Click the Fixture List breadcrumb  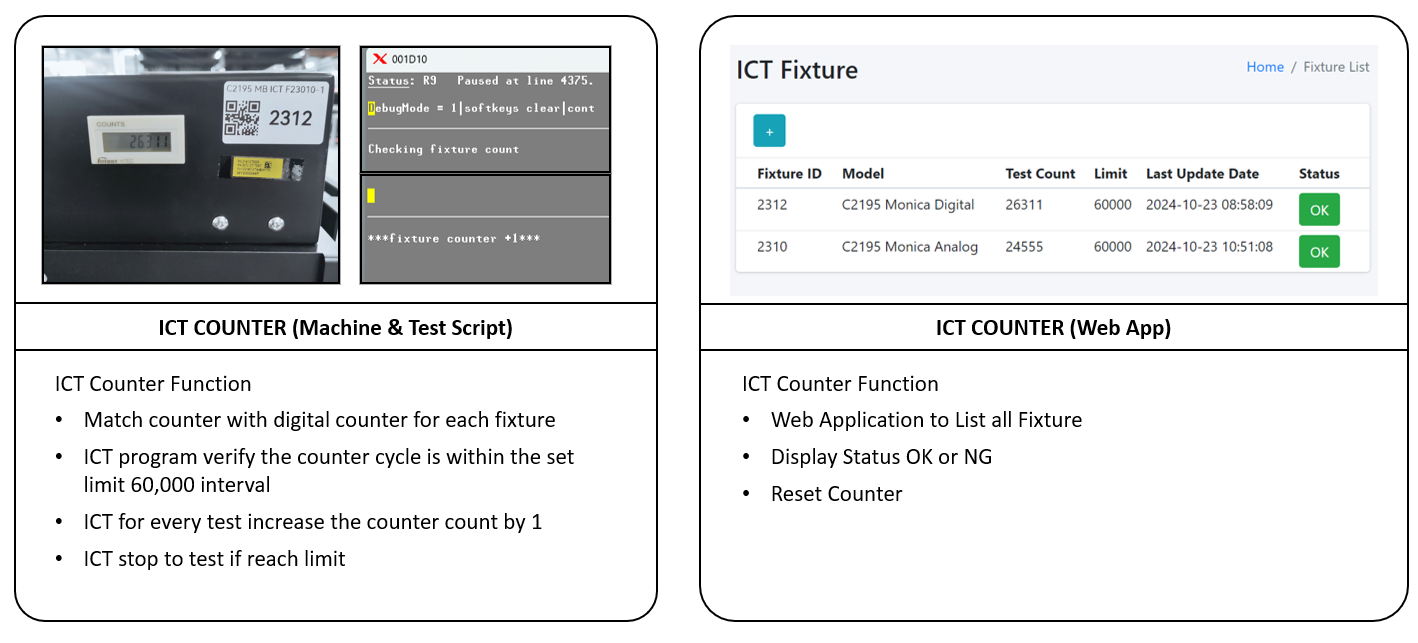point(1336,67)
